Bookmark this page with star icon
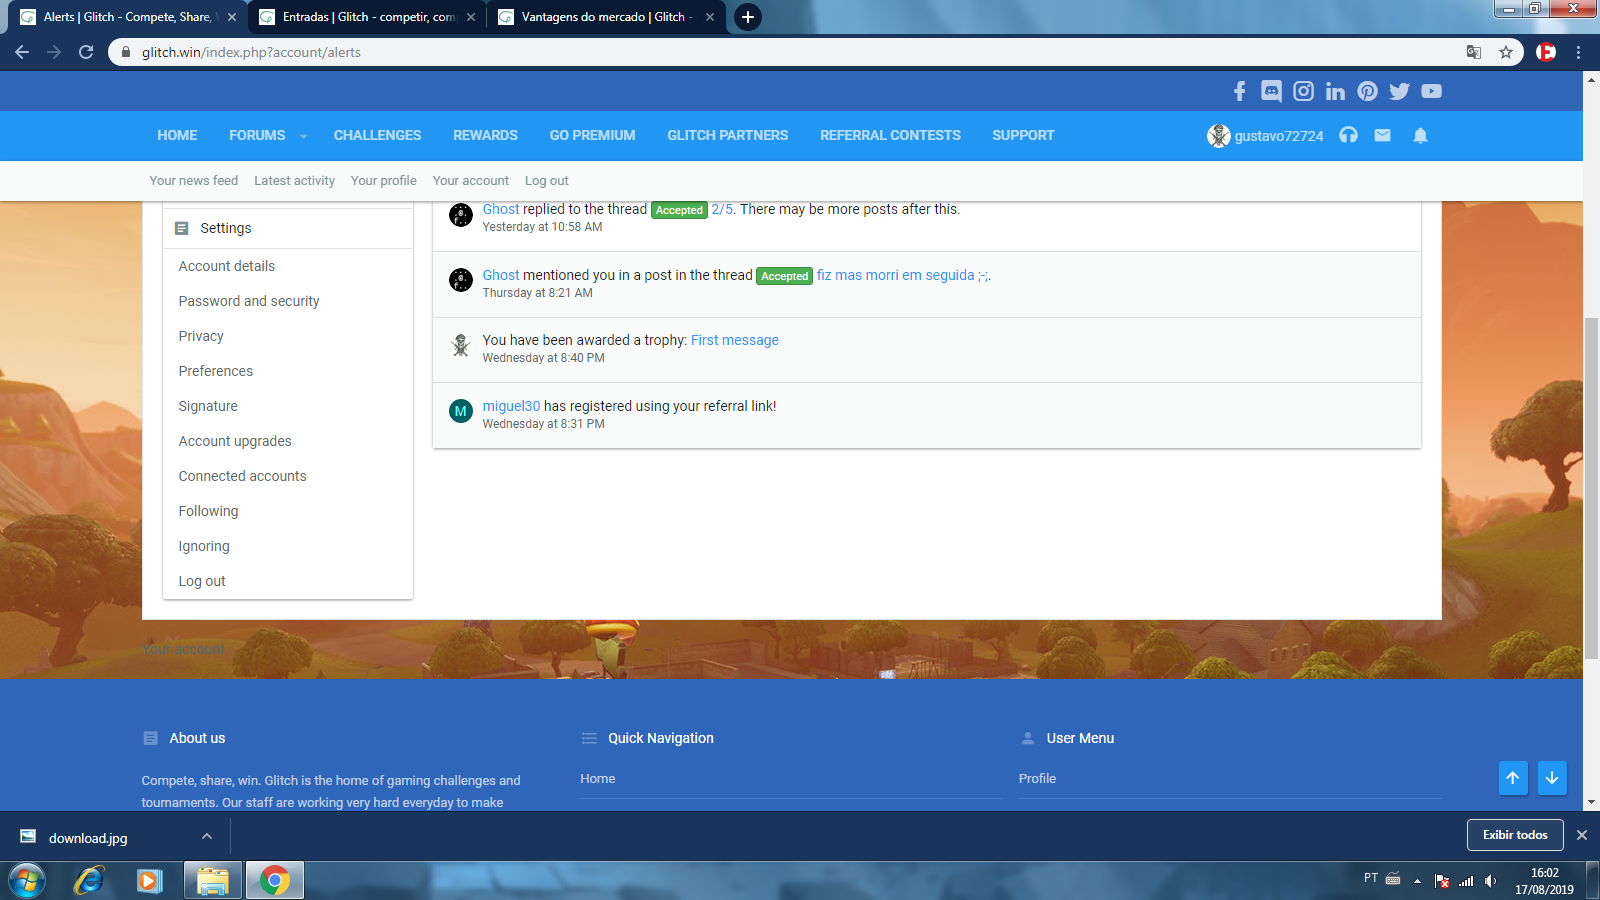This screenshot has width=1600, height=900. 1506,52
